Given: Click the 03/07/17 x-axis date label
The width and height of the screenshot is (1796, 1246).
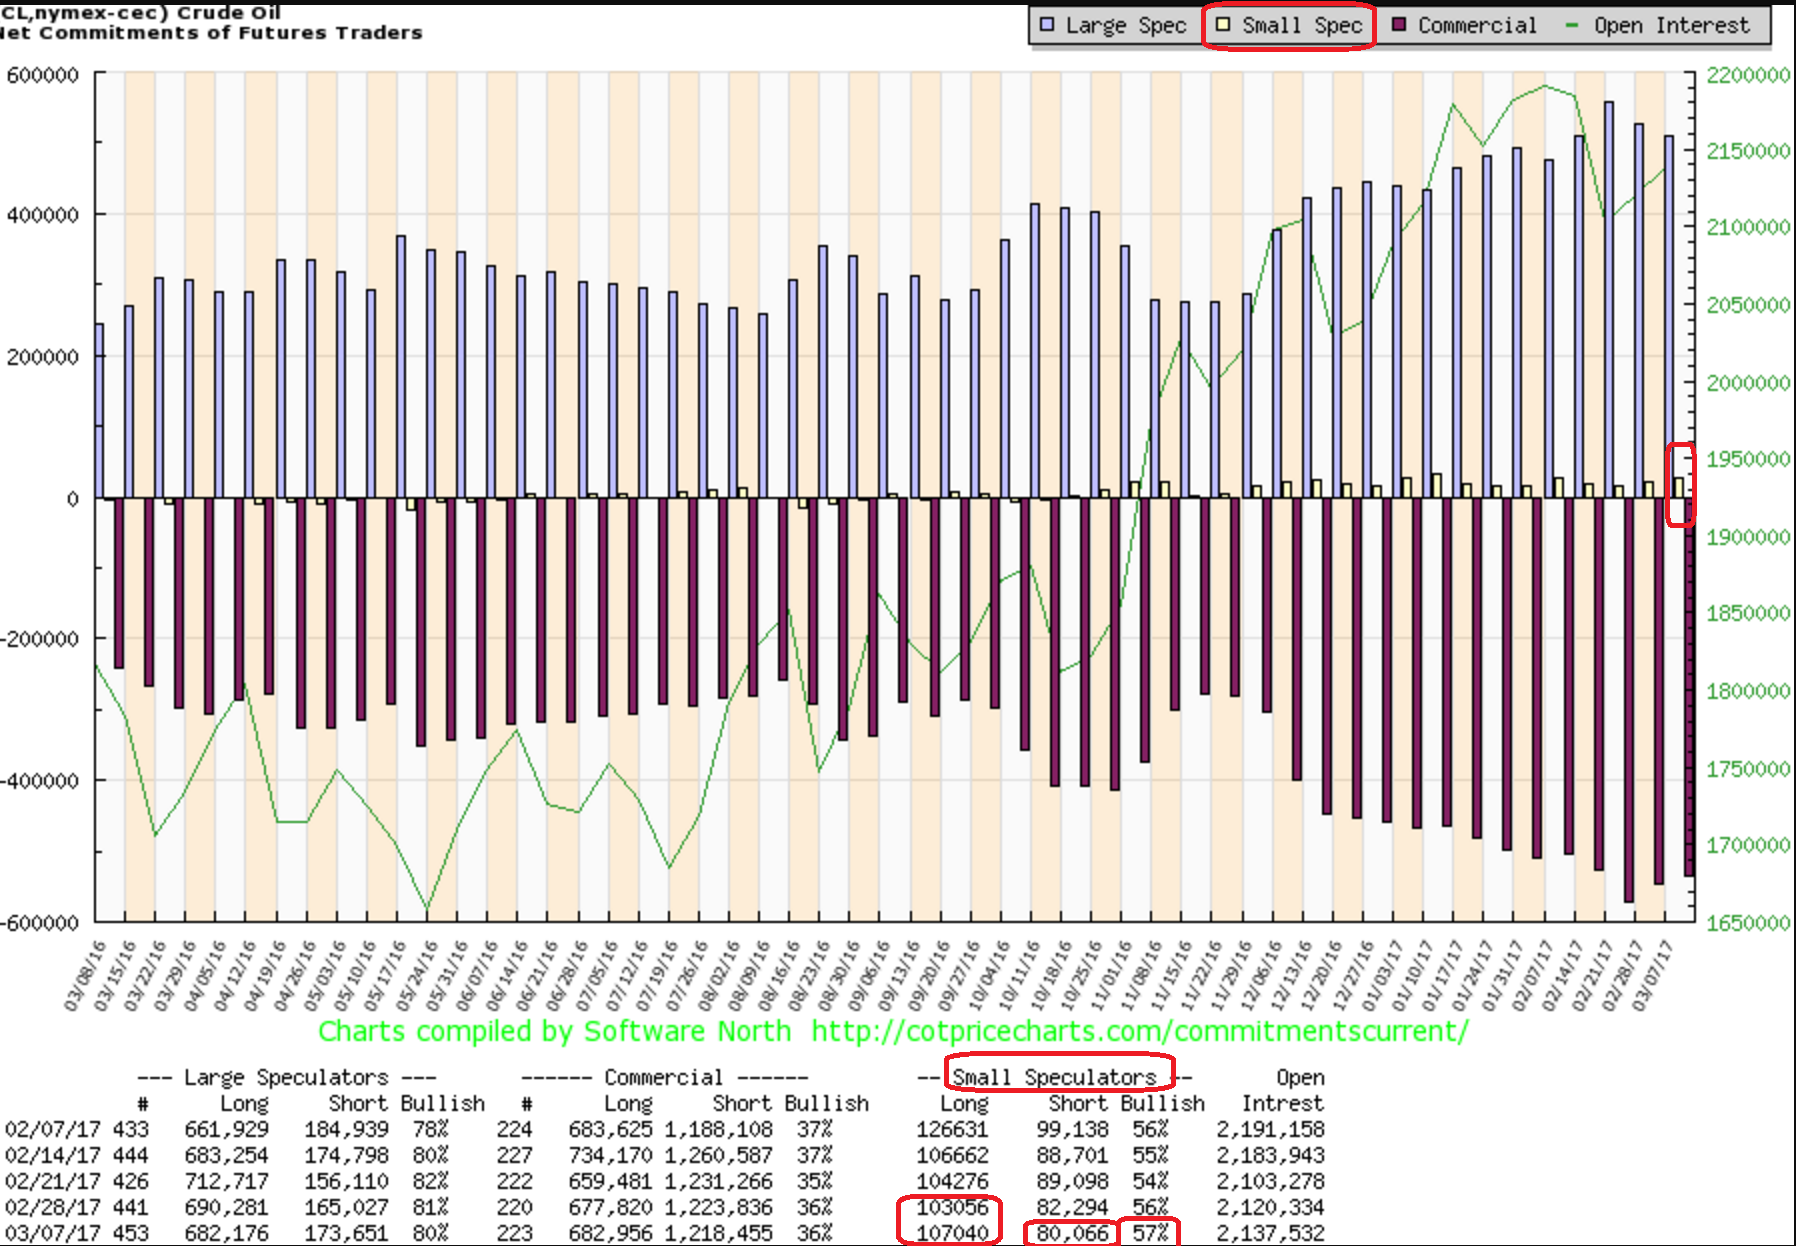Looking at the screenshot, I should tap(1652, 976).
